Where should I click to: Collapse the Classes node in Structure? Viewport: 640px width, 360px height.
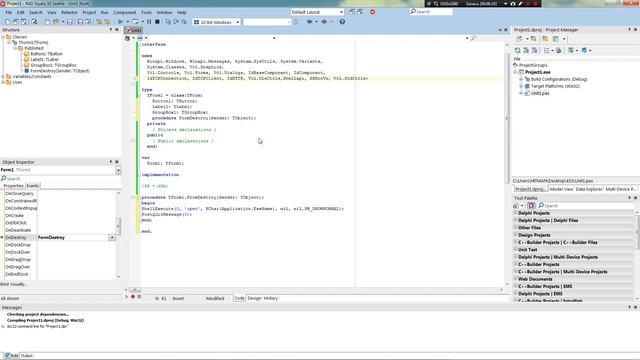click(x=3, y=37)
